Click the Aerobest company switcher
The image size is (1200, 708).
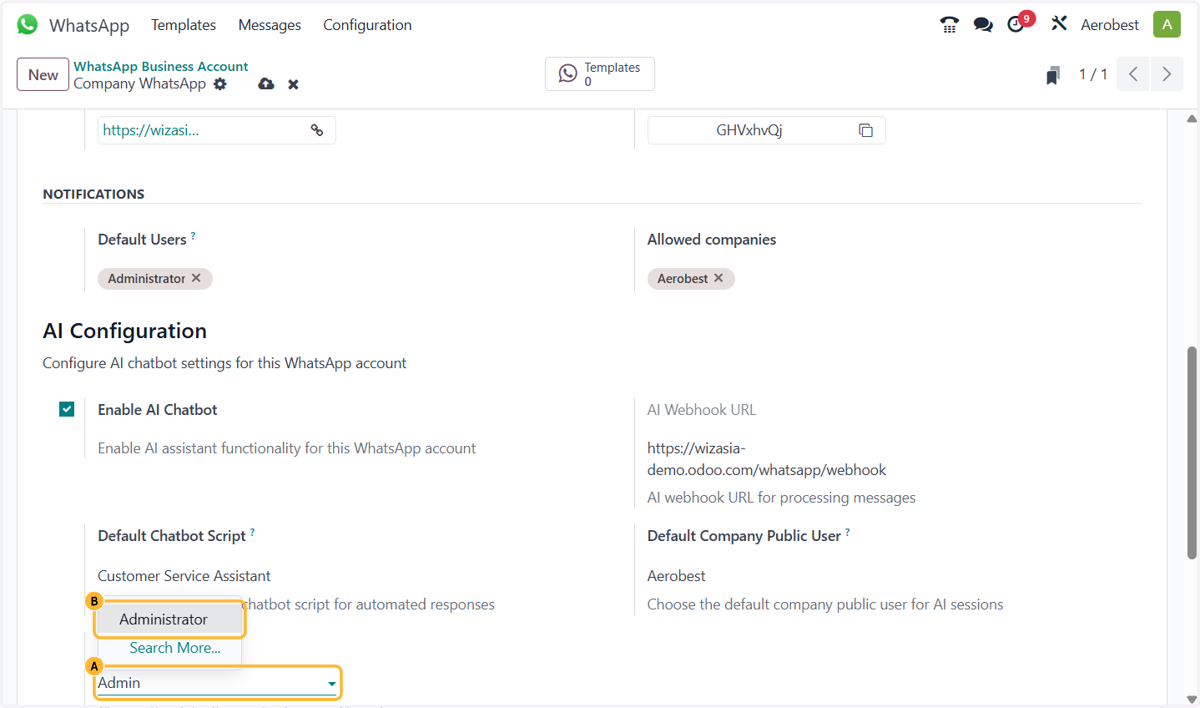pyautogui.click(x=1109, y=25)
